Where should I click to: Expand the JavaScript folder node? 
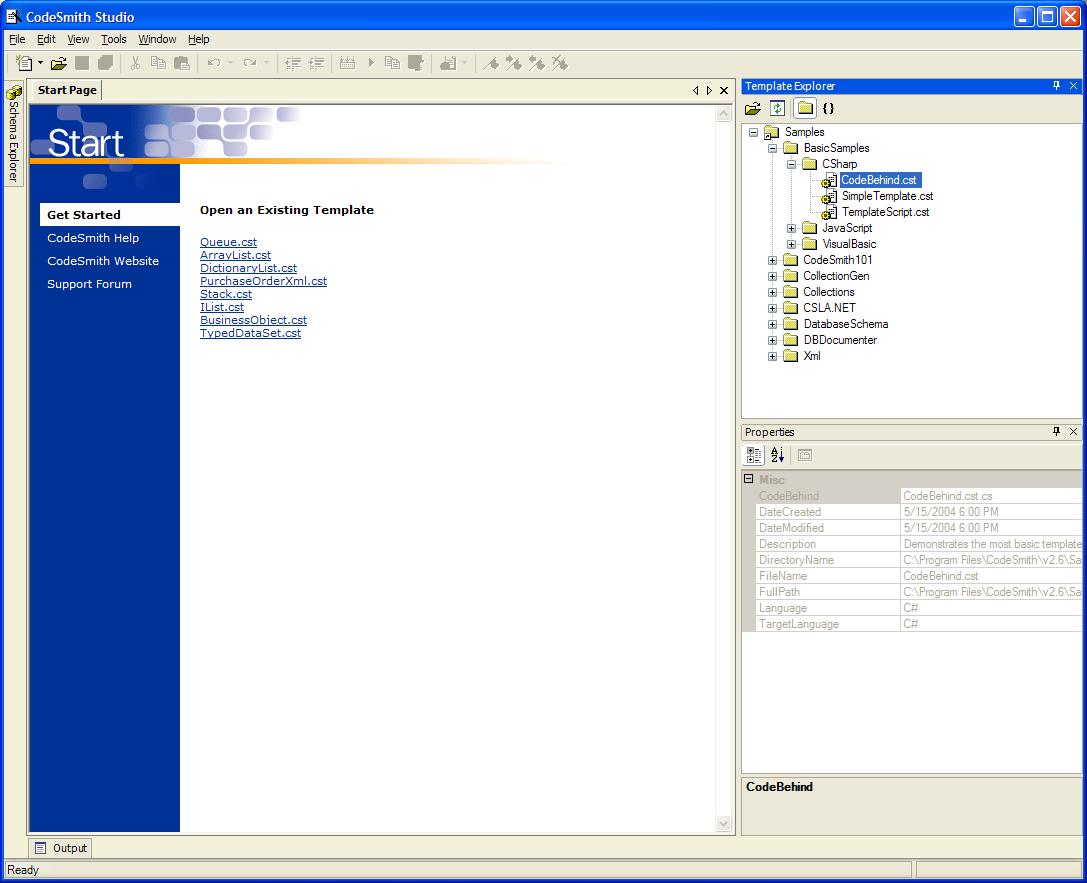pos(791,228)
